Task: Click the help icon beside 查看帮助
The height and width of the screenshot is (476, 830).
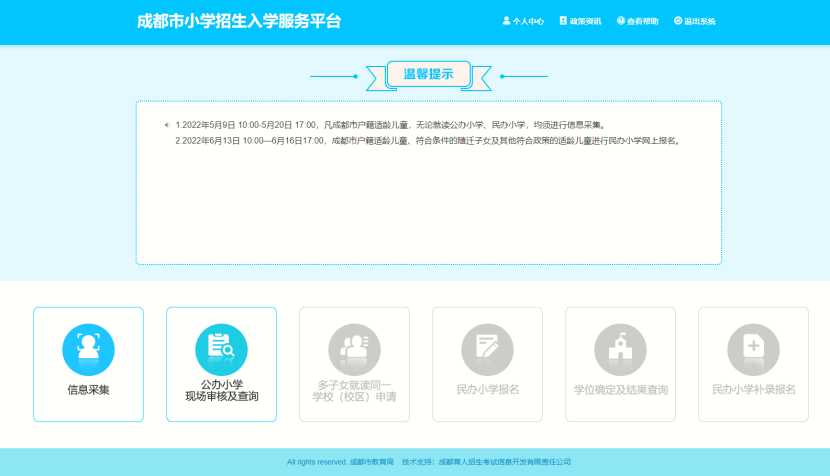Action: [x=620, y=21]
